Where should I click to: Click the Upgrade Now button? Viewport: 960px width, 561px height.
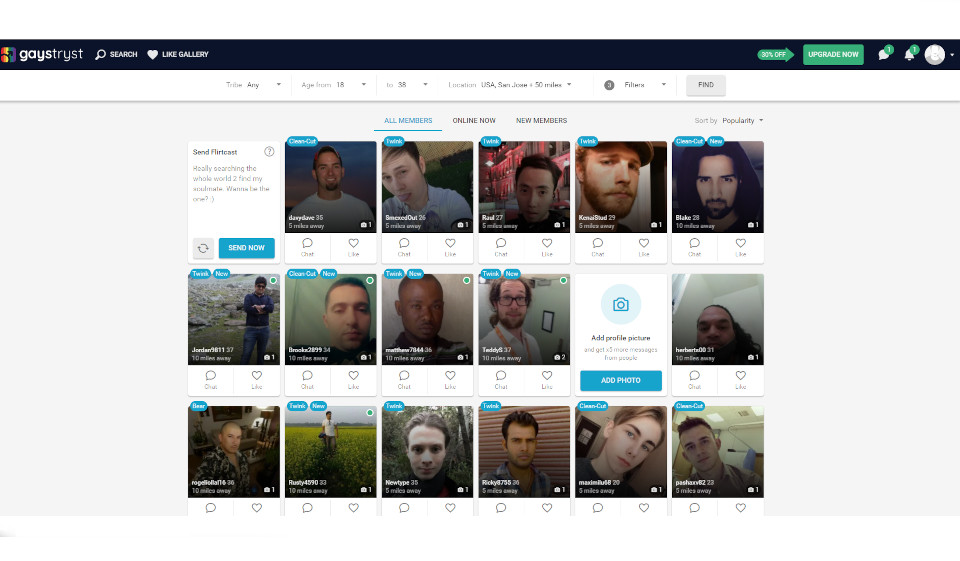point(833,54)
